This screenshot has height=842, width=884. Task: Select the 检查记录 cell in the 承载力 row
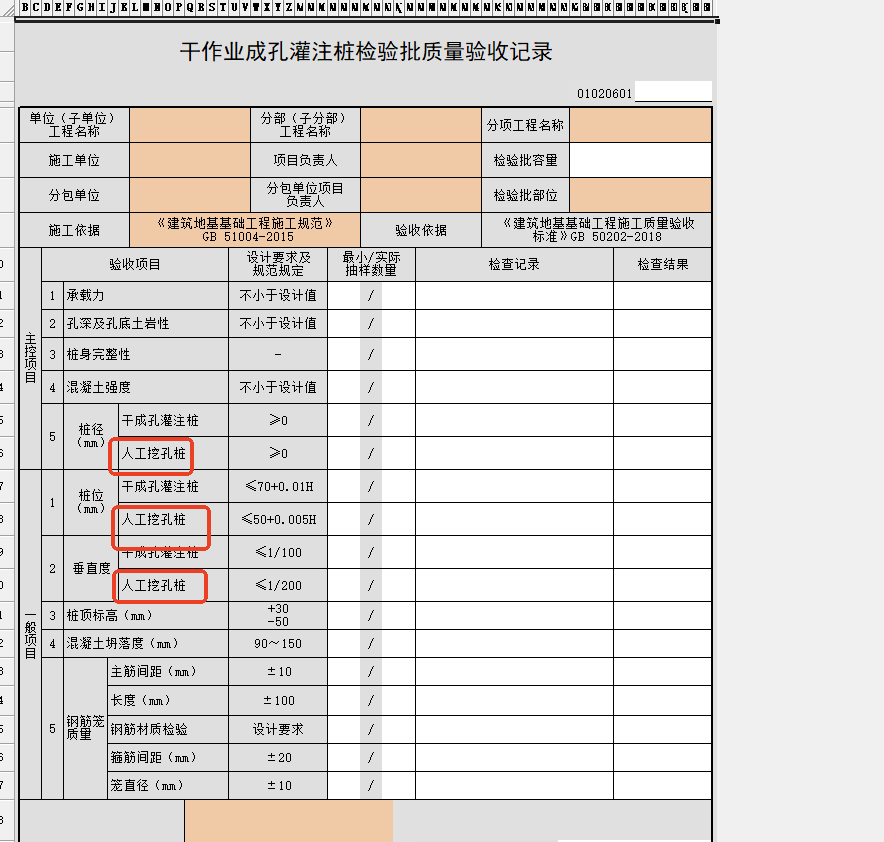pos(514,296)
